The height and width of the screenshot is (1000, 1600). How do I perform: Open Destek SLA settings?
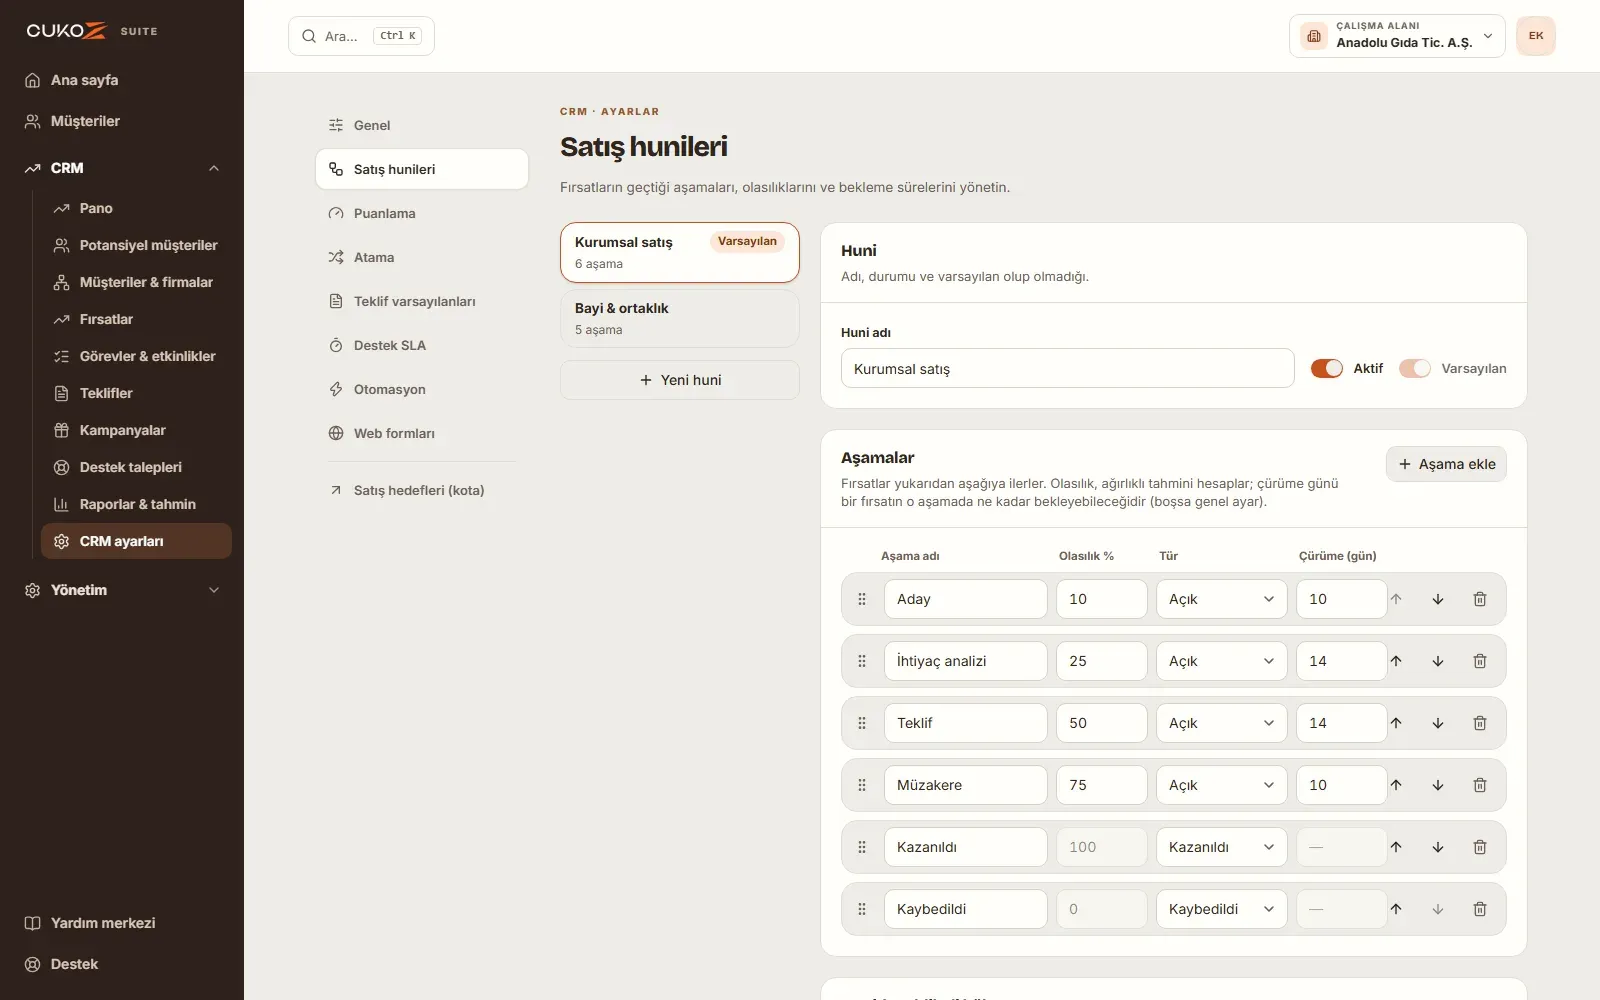tap(422, 345)
